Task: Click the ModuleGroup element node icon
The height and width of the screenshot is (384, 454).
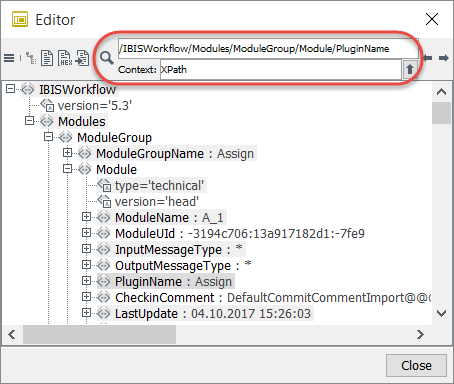Action: pos(65,137)
